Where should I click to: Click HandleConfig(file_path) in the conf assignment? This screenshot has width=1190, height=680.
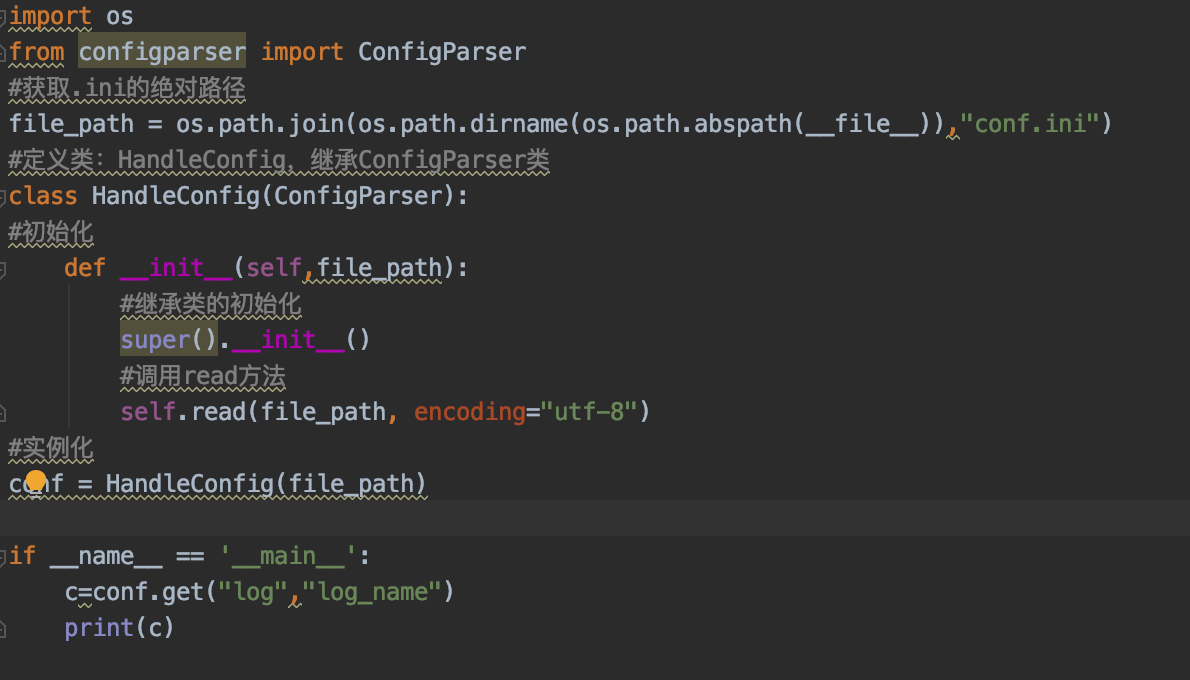coord(266,484)
